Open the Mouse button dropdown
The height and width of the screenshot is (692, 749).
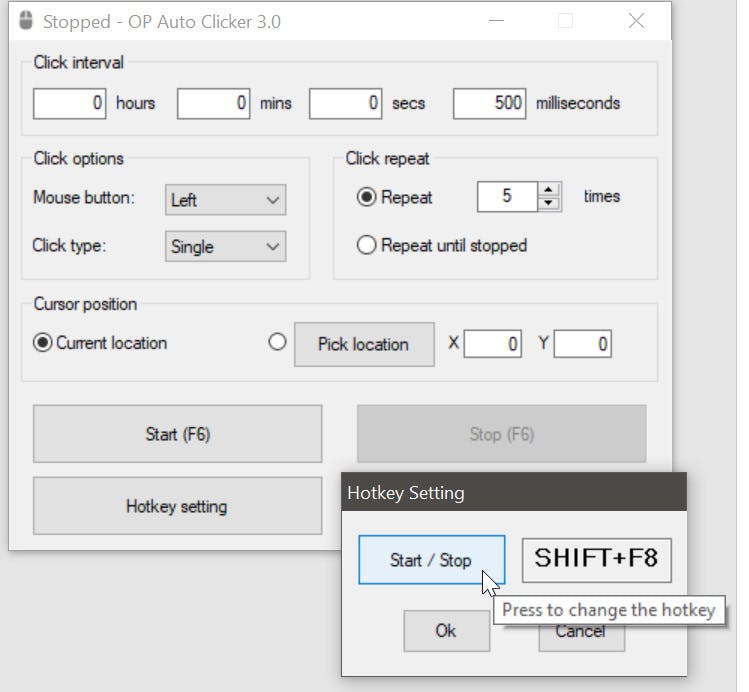[225, 200]
